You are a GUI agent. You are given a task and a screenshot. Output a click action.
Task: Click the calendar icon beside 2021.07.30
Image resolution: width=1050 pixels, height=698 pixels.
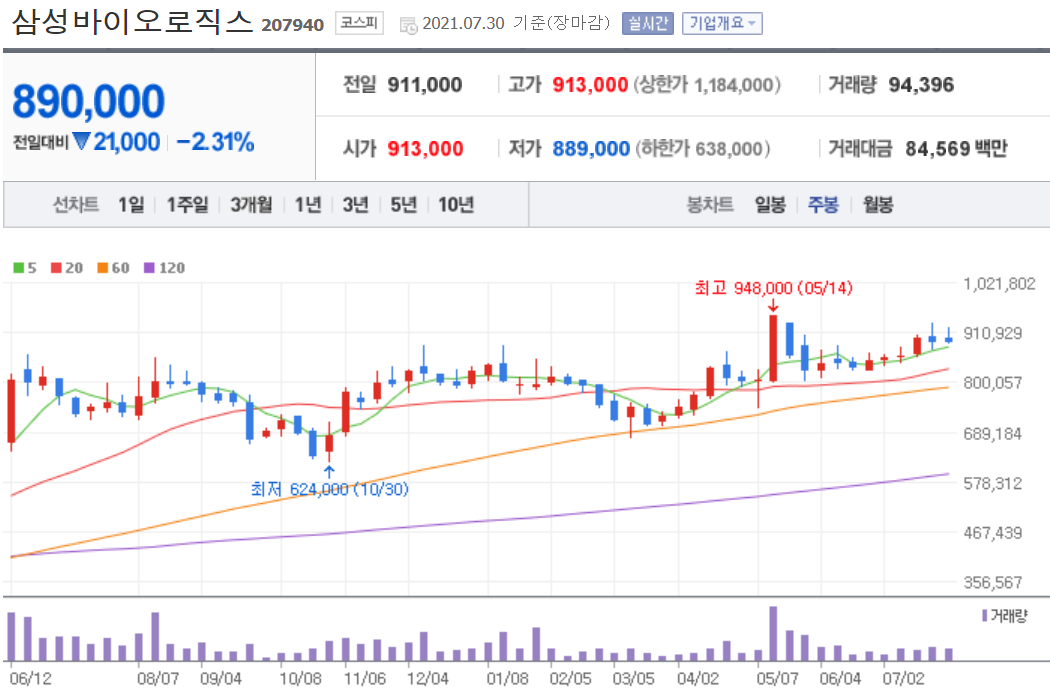(408, 25)
